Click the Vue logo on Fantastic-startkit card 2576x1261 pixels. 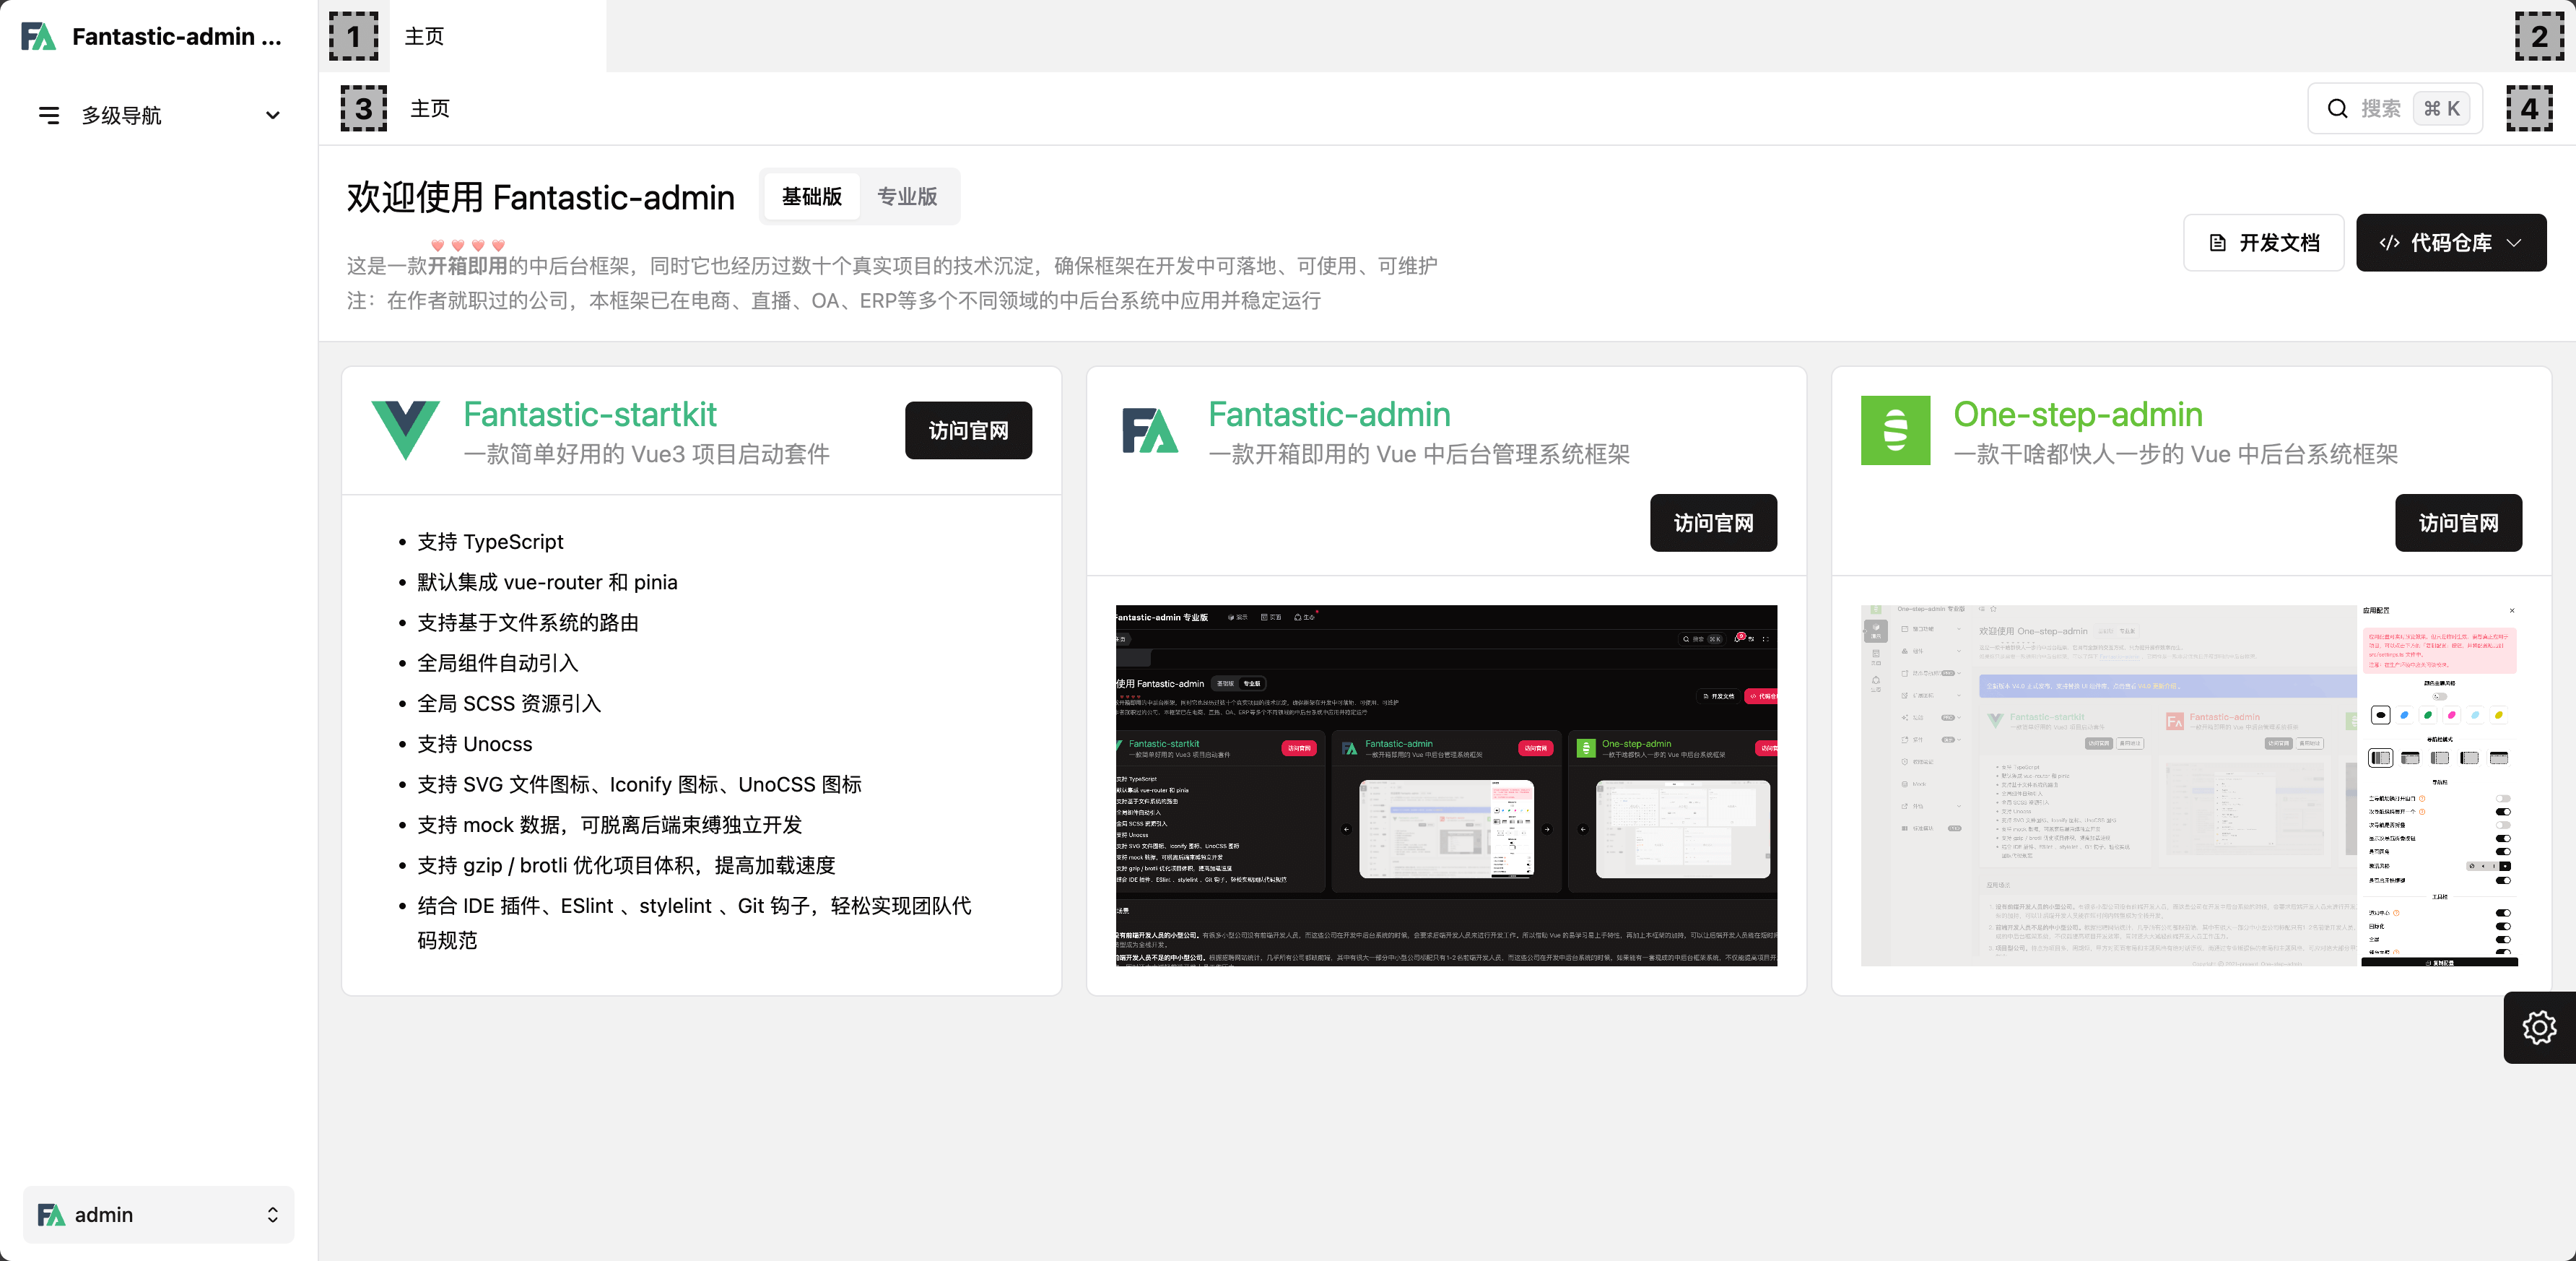(x=405, y=430)
